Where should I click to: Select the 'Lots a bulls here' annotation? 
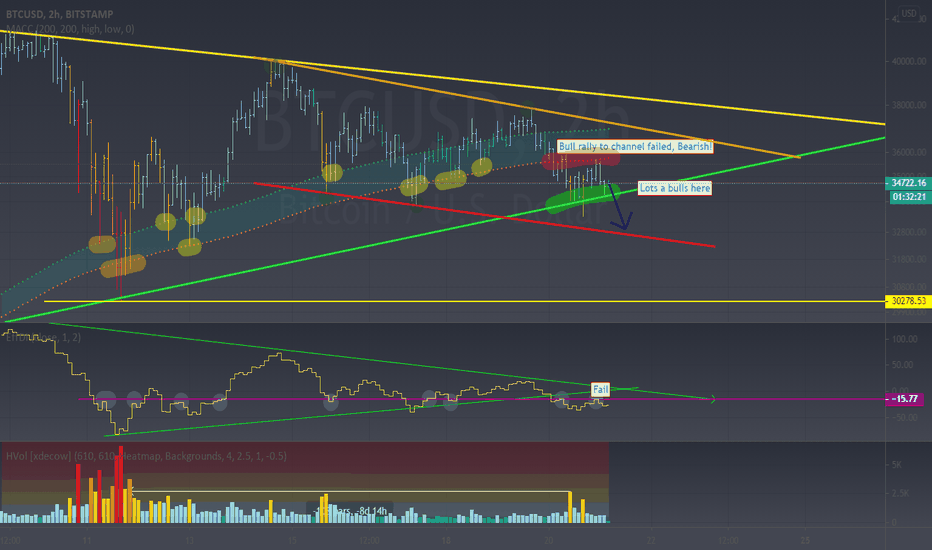[675, 188]
